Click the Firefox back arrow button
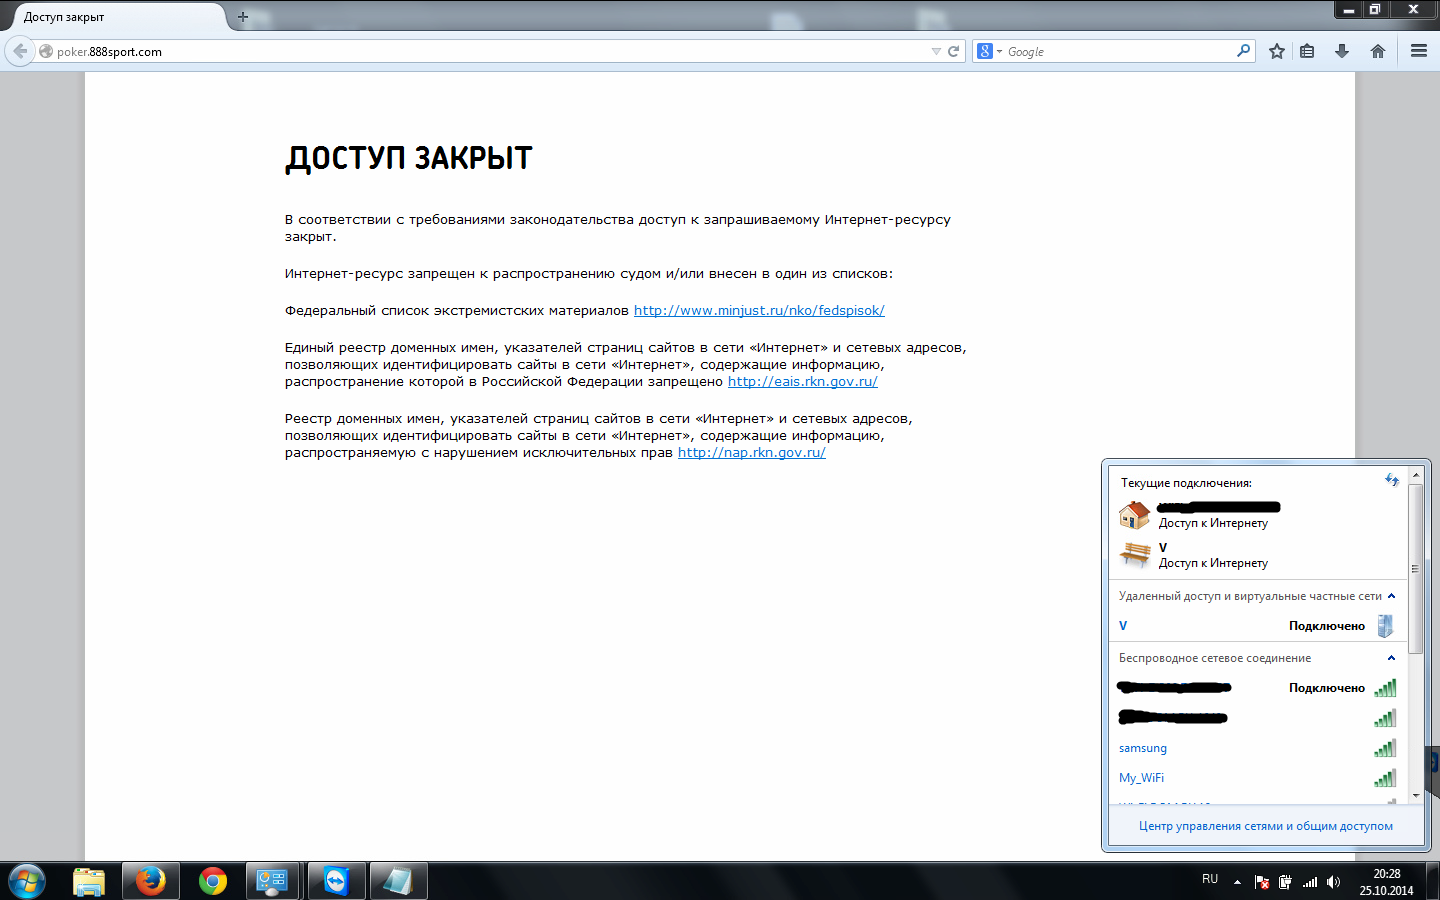Image resolution: width=1440 pixels, height=900 pixels. coord(20,51)
